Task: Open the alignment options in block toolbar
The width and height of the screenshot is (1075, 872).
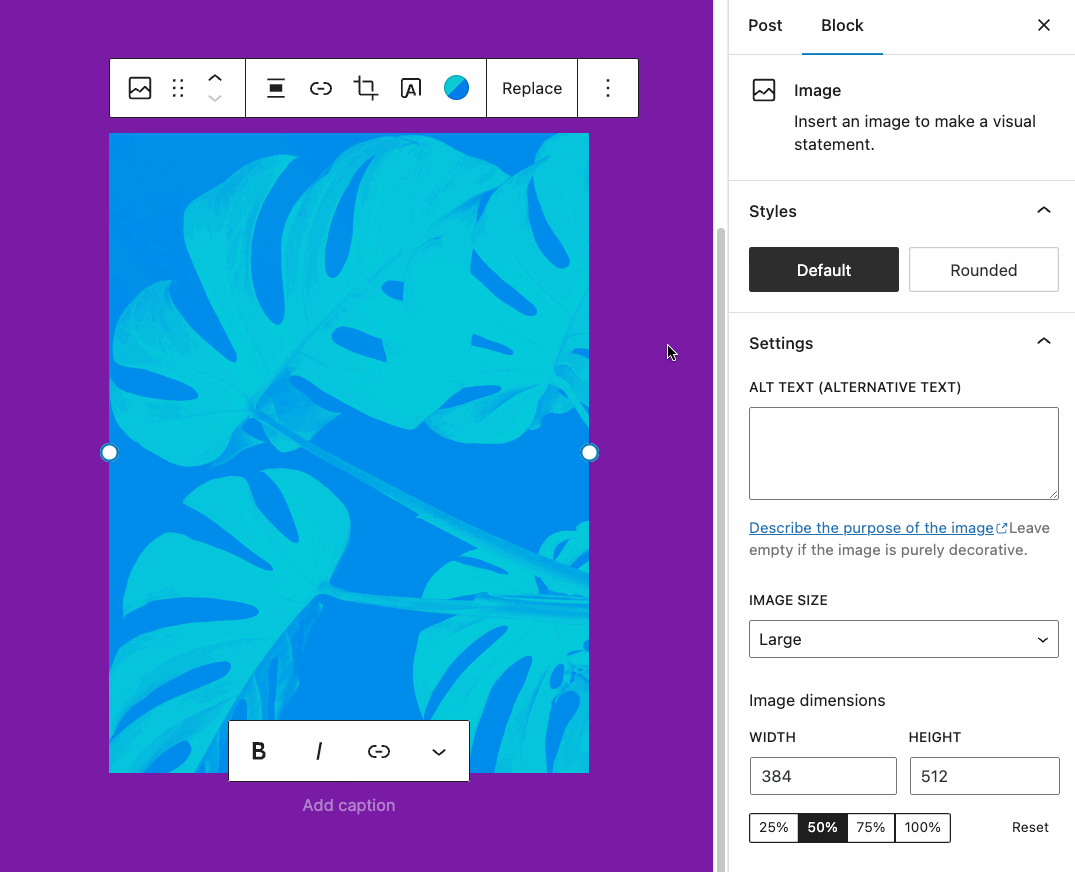Action: point(276,88)
